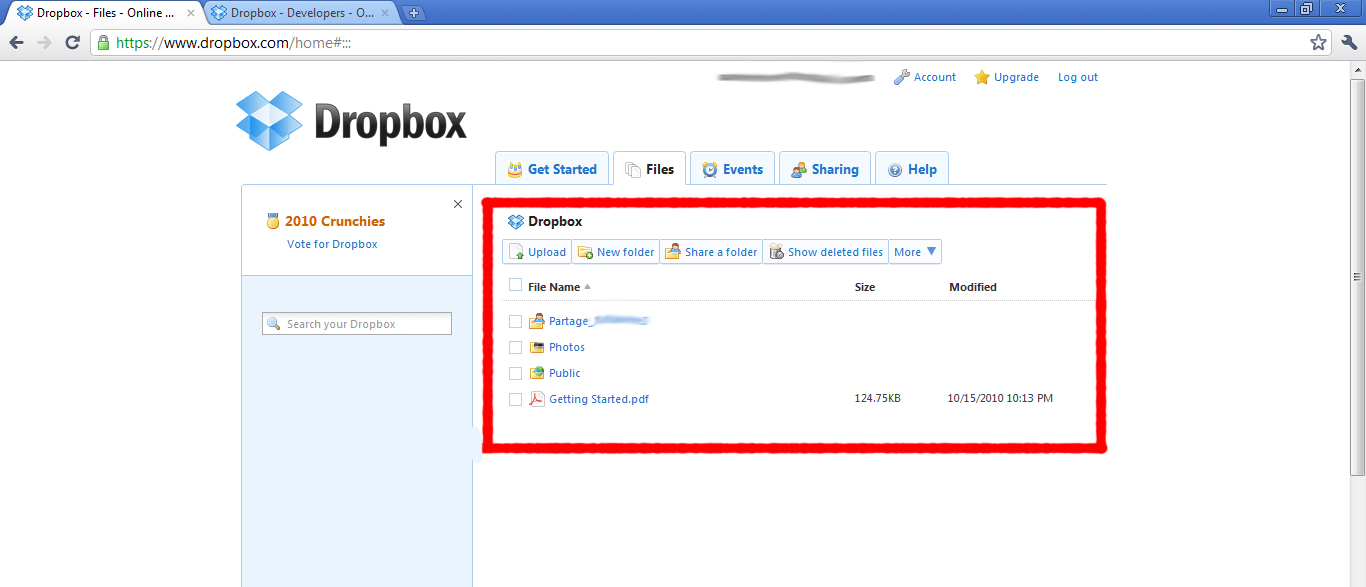The height and width of the screenshot is (587, 1366).
Task: Click the Upgrade link
Action: (1013, 77)
